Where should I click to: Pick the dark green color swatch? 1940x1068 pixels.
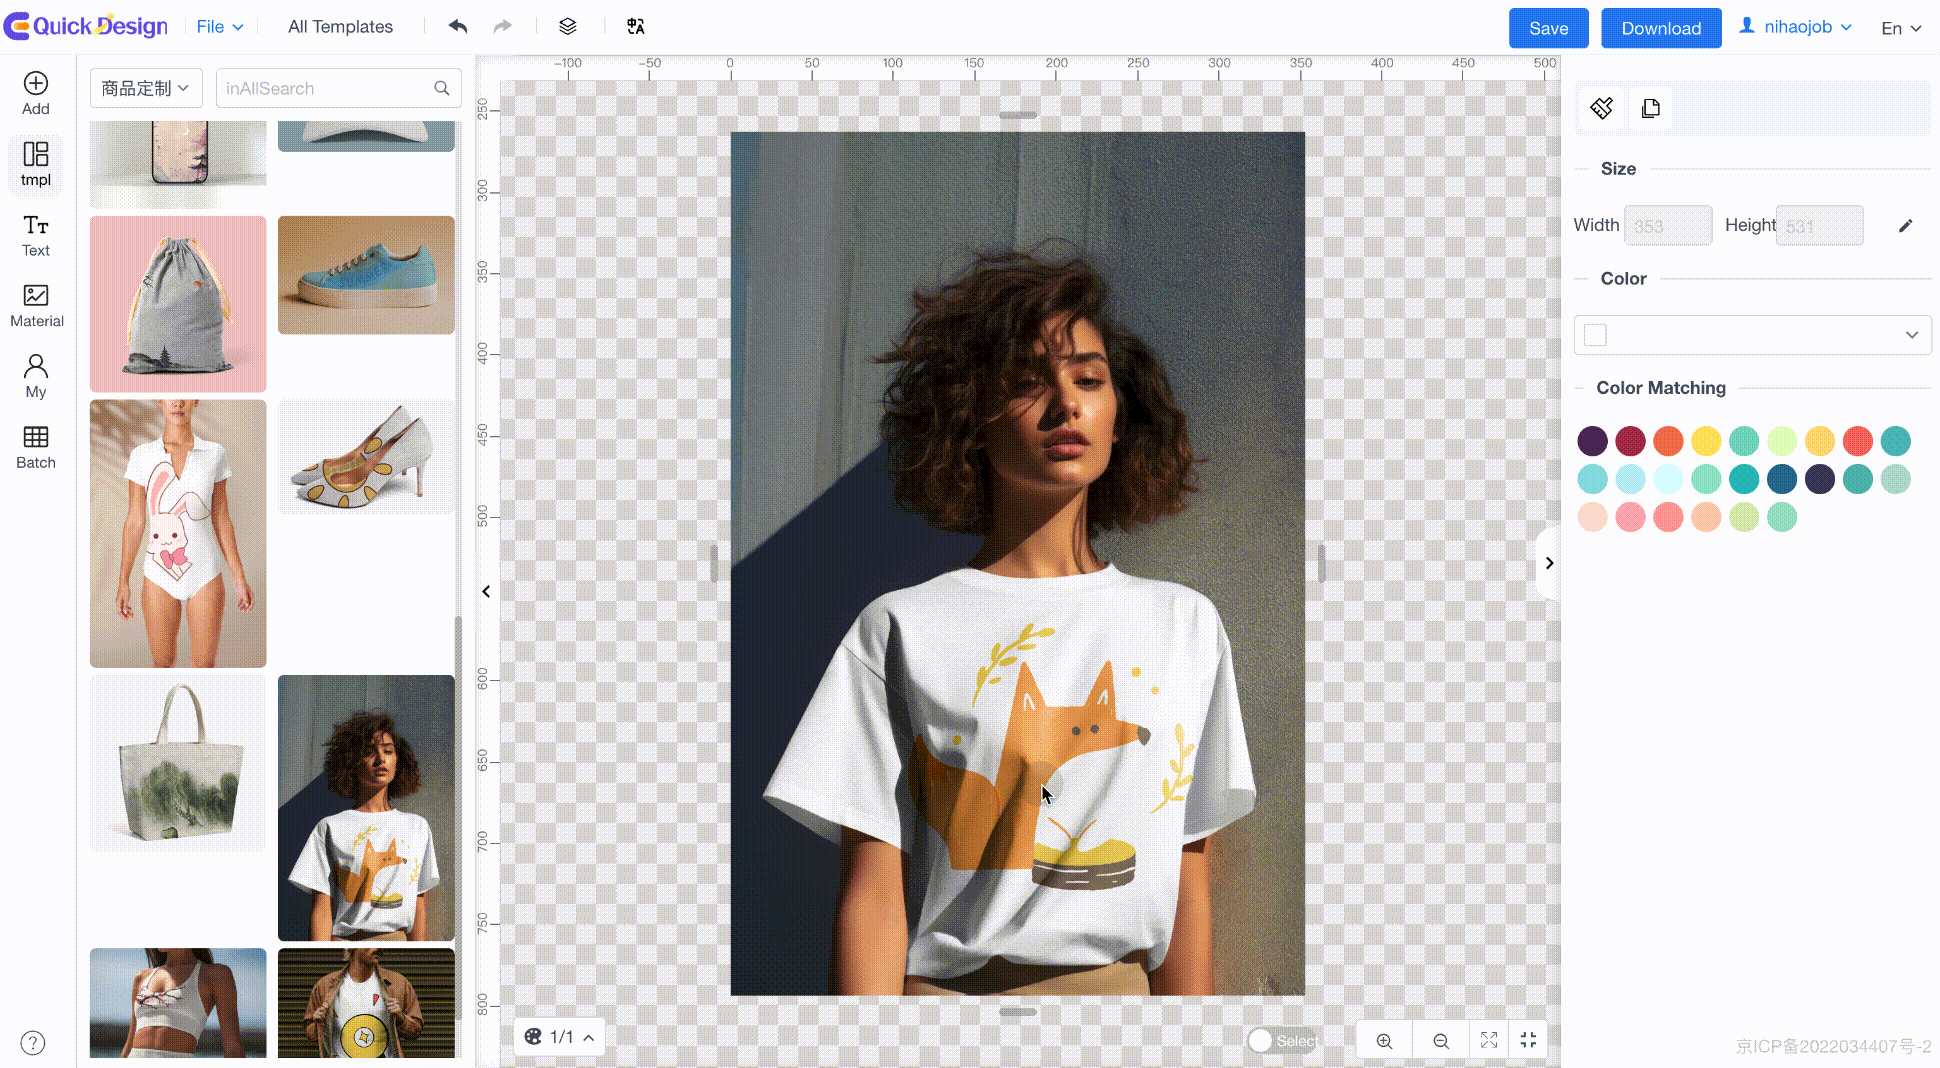coord(1782,479)
